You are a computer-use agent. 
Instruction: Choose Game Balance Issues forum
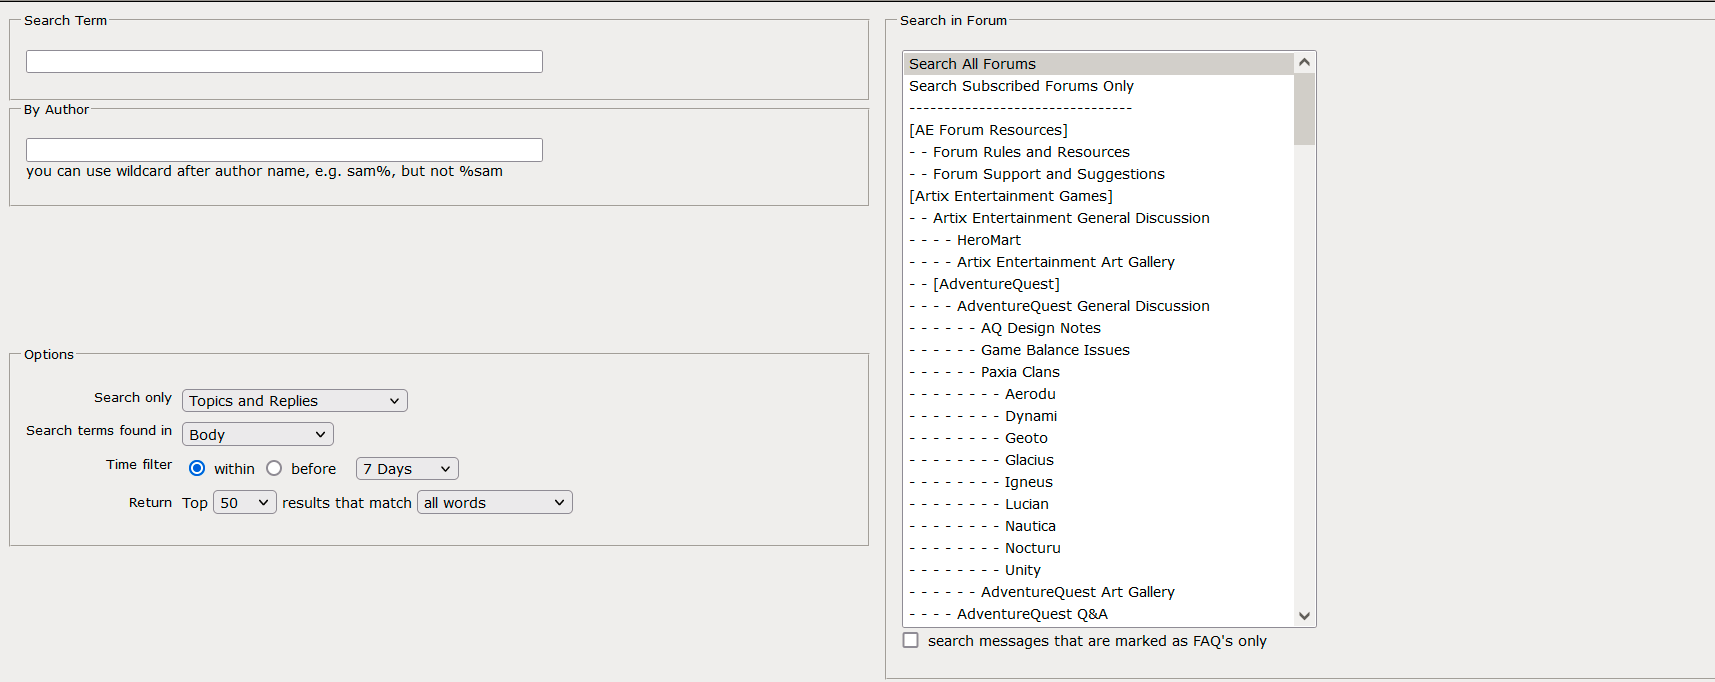[x=1055, y=350]
